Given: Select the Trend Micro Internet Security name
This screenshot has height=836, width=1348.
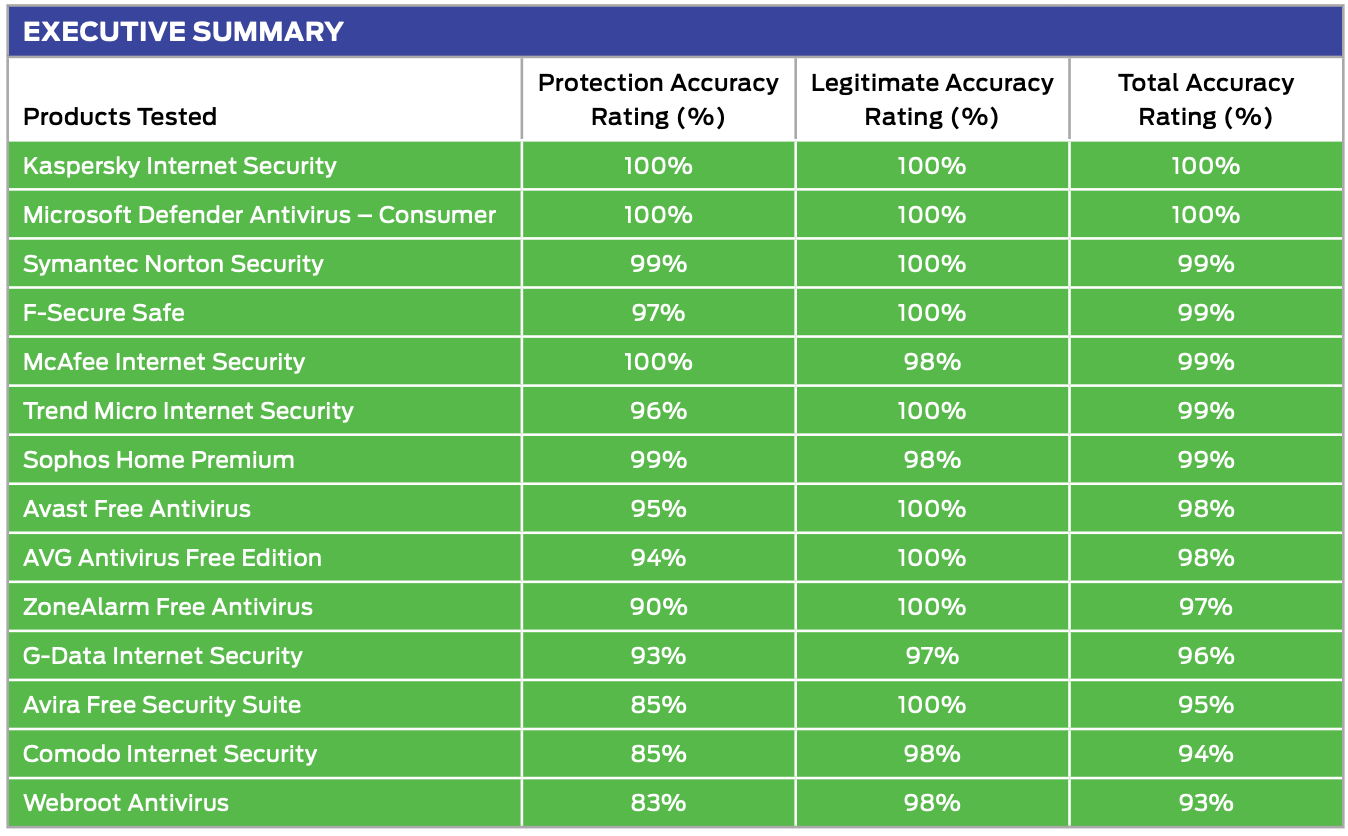Looking at the screenshot, I should click(x=188, y=411).
